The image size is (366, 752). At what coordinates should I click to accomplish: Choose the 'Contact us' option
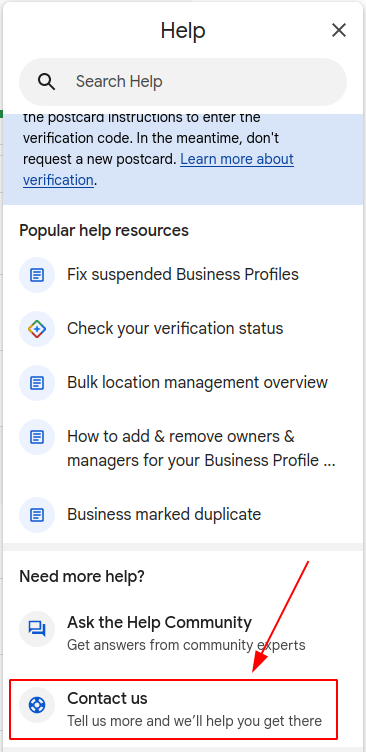(174, 709)
